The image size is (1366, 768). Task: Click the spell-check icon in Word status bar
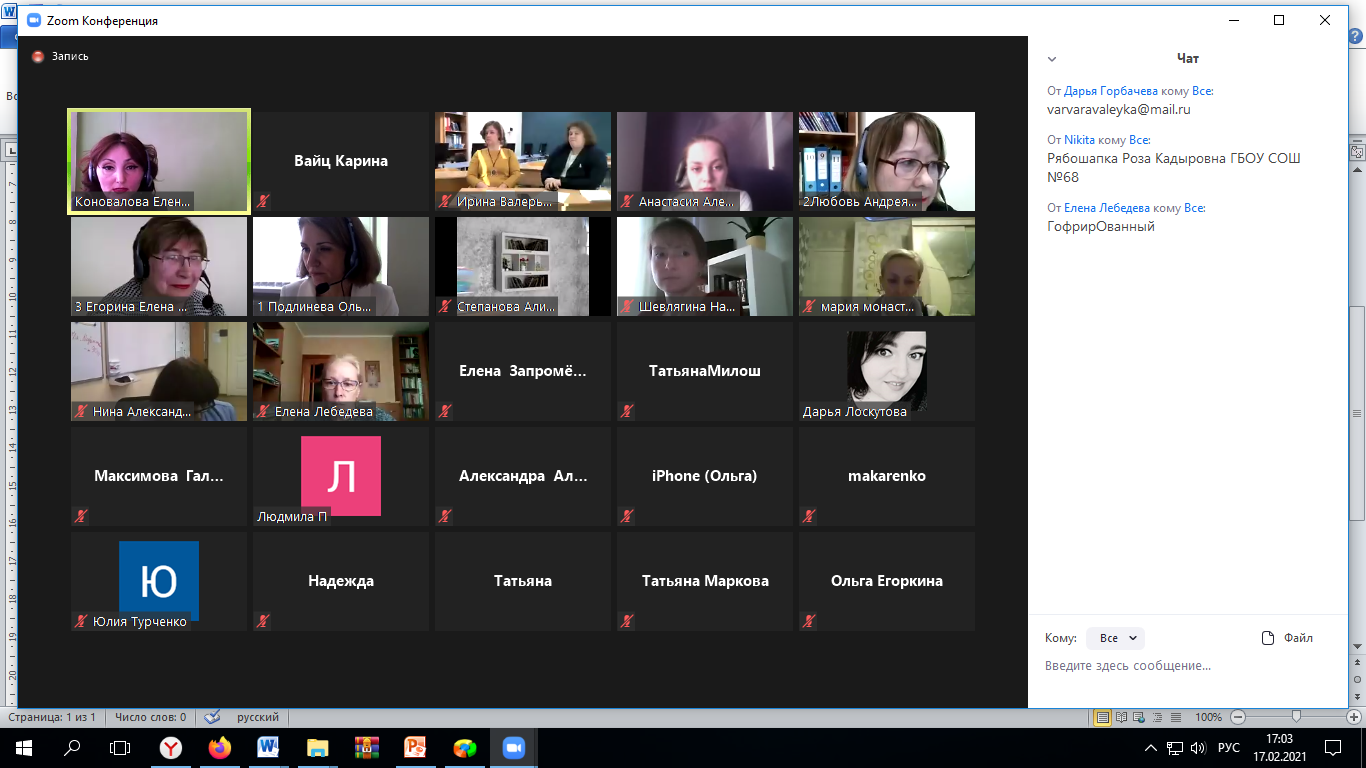(x=212, y=717)
